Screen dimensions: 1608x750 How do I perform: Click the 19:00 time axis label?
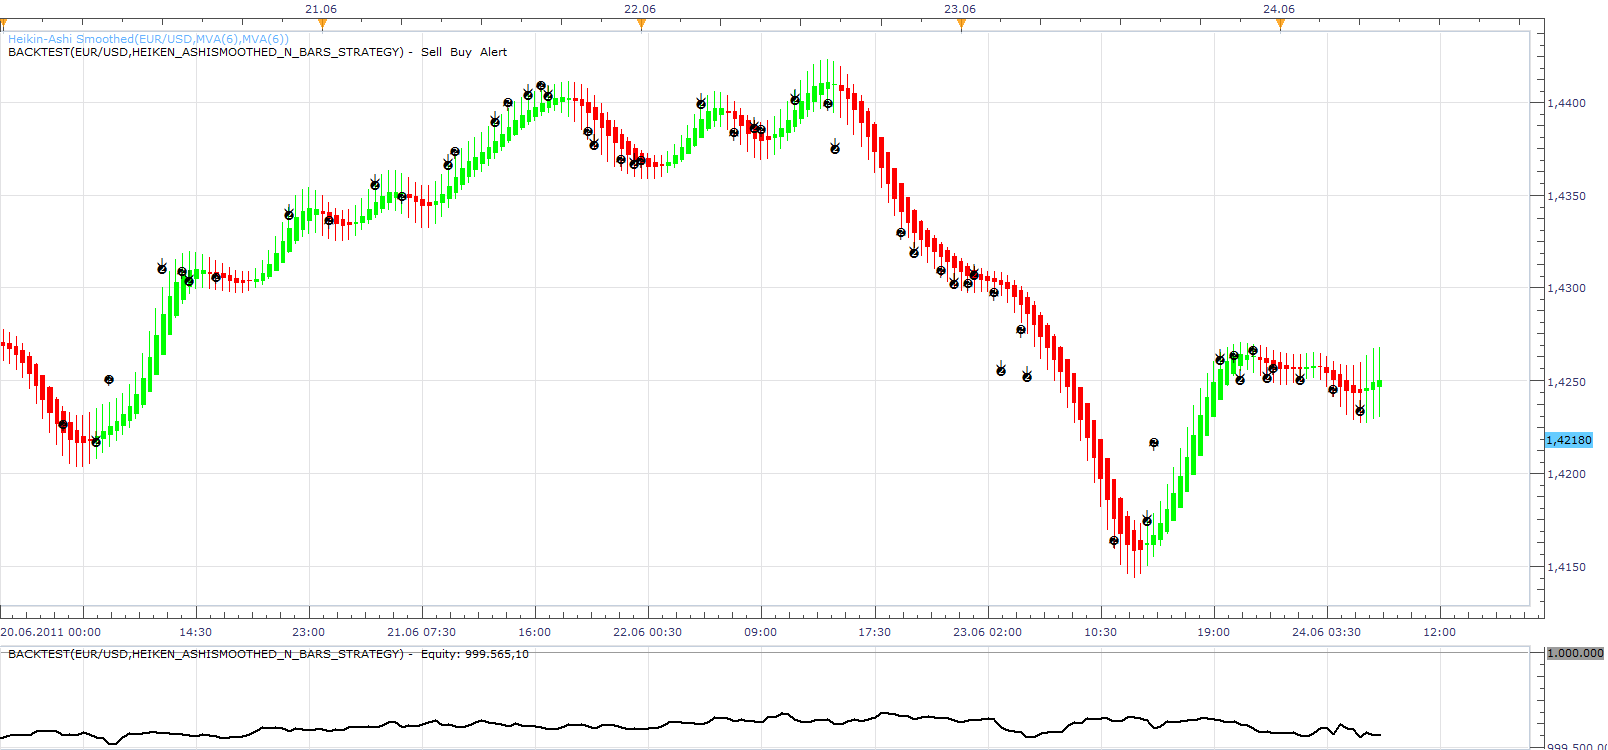pyautogui.click(x=1213, y=632)
